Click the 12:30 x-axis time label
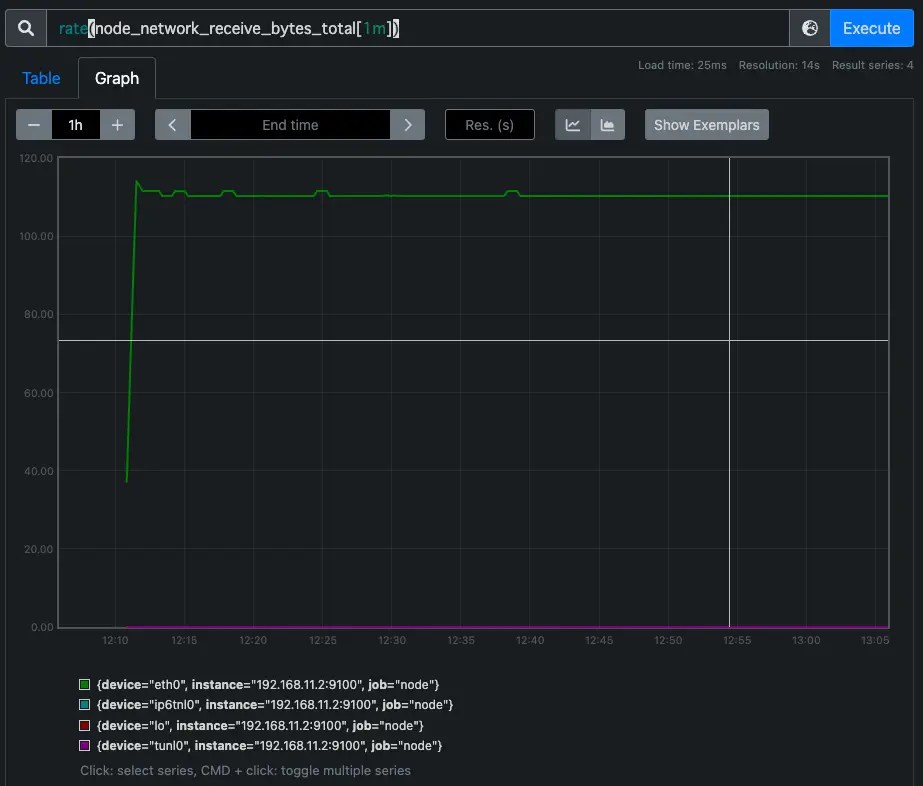 coord(392,640)
